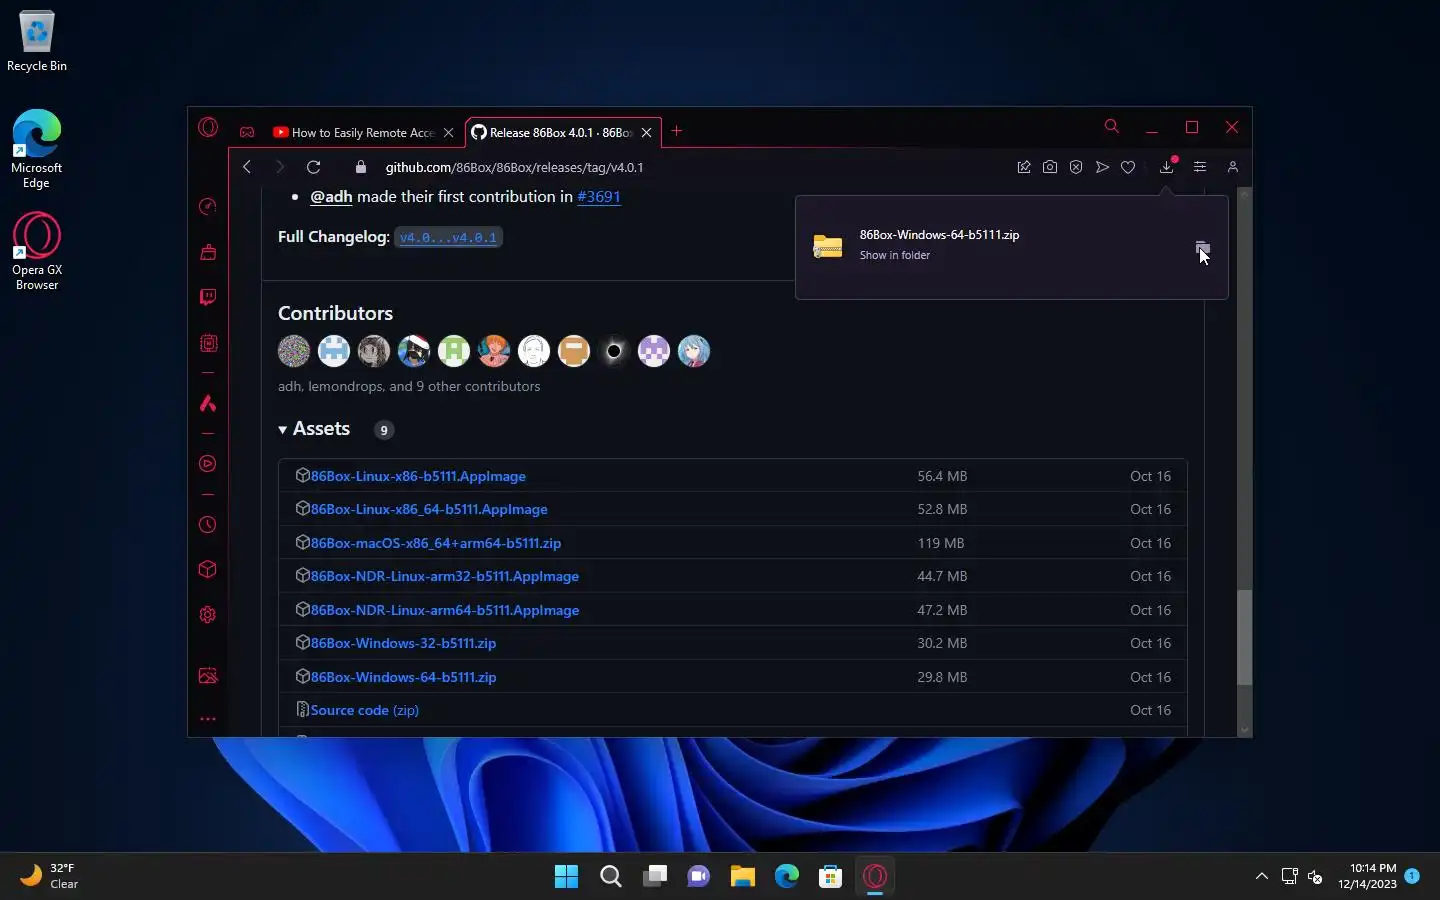Download Source code (zip)
The width and height of the screenshot is (1440, 900).
click(365, 710)
